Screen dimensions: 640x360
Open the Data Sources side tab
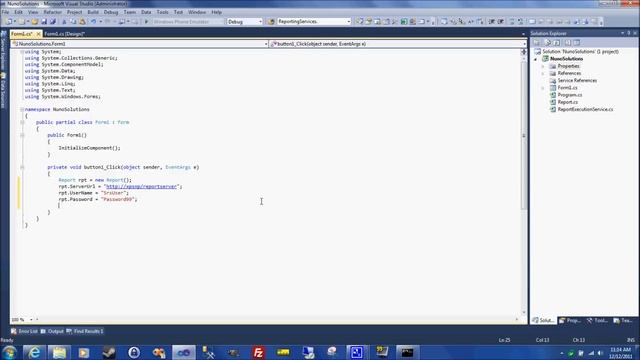point(3,91)
